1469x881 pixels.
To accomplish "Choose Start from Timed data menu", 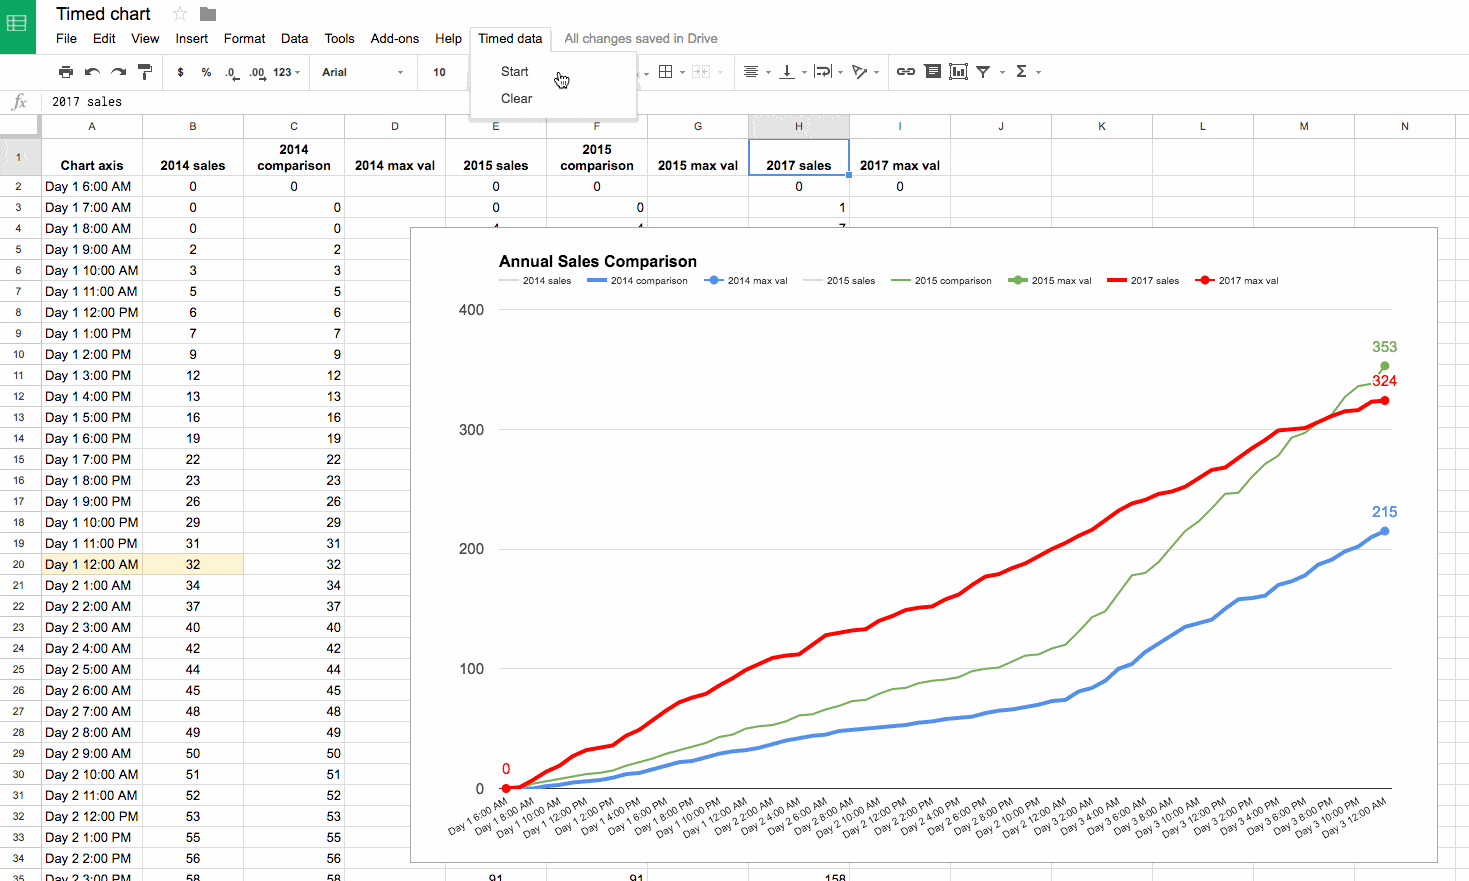I will coord(515,72).
